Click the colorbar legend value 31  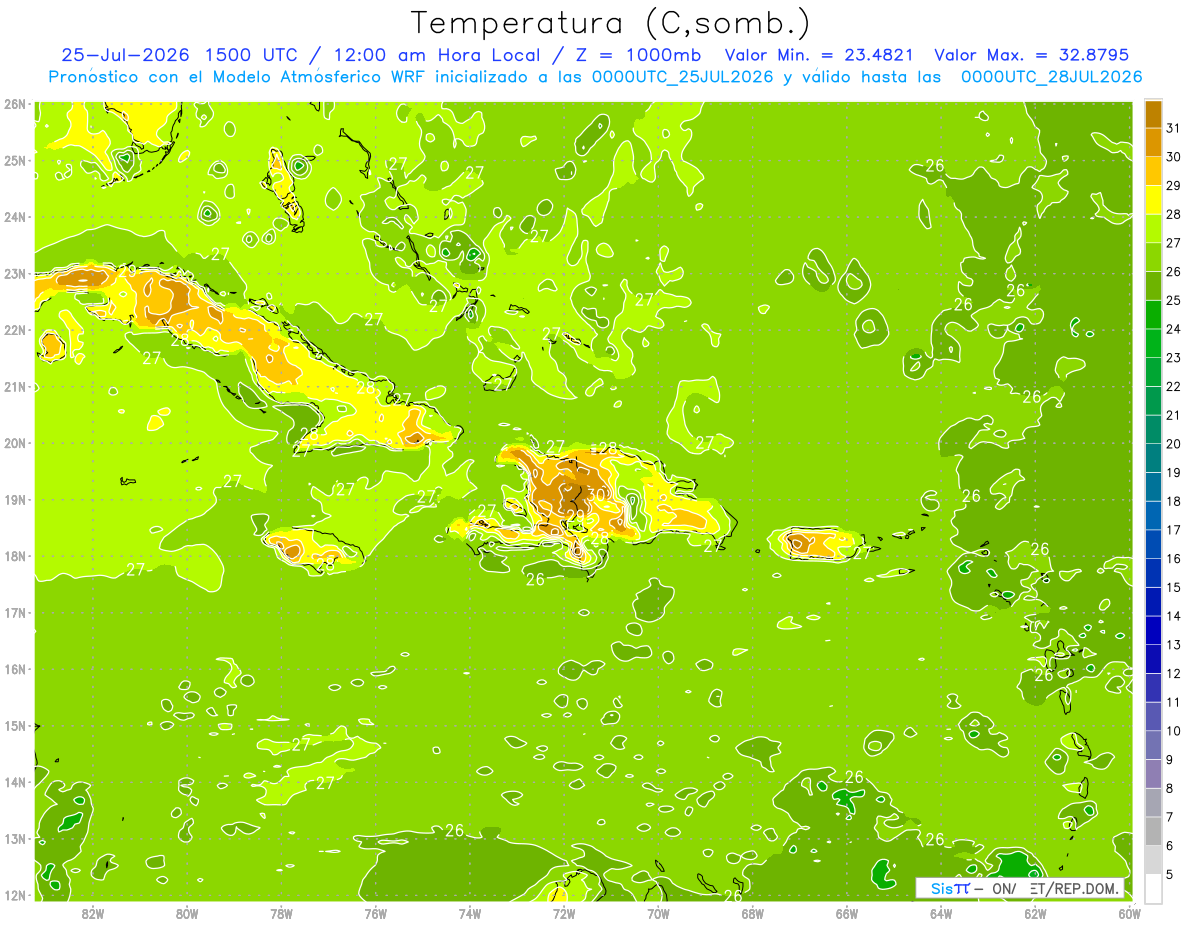[1173, 128]
